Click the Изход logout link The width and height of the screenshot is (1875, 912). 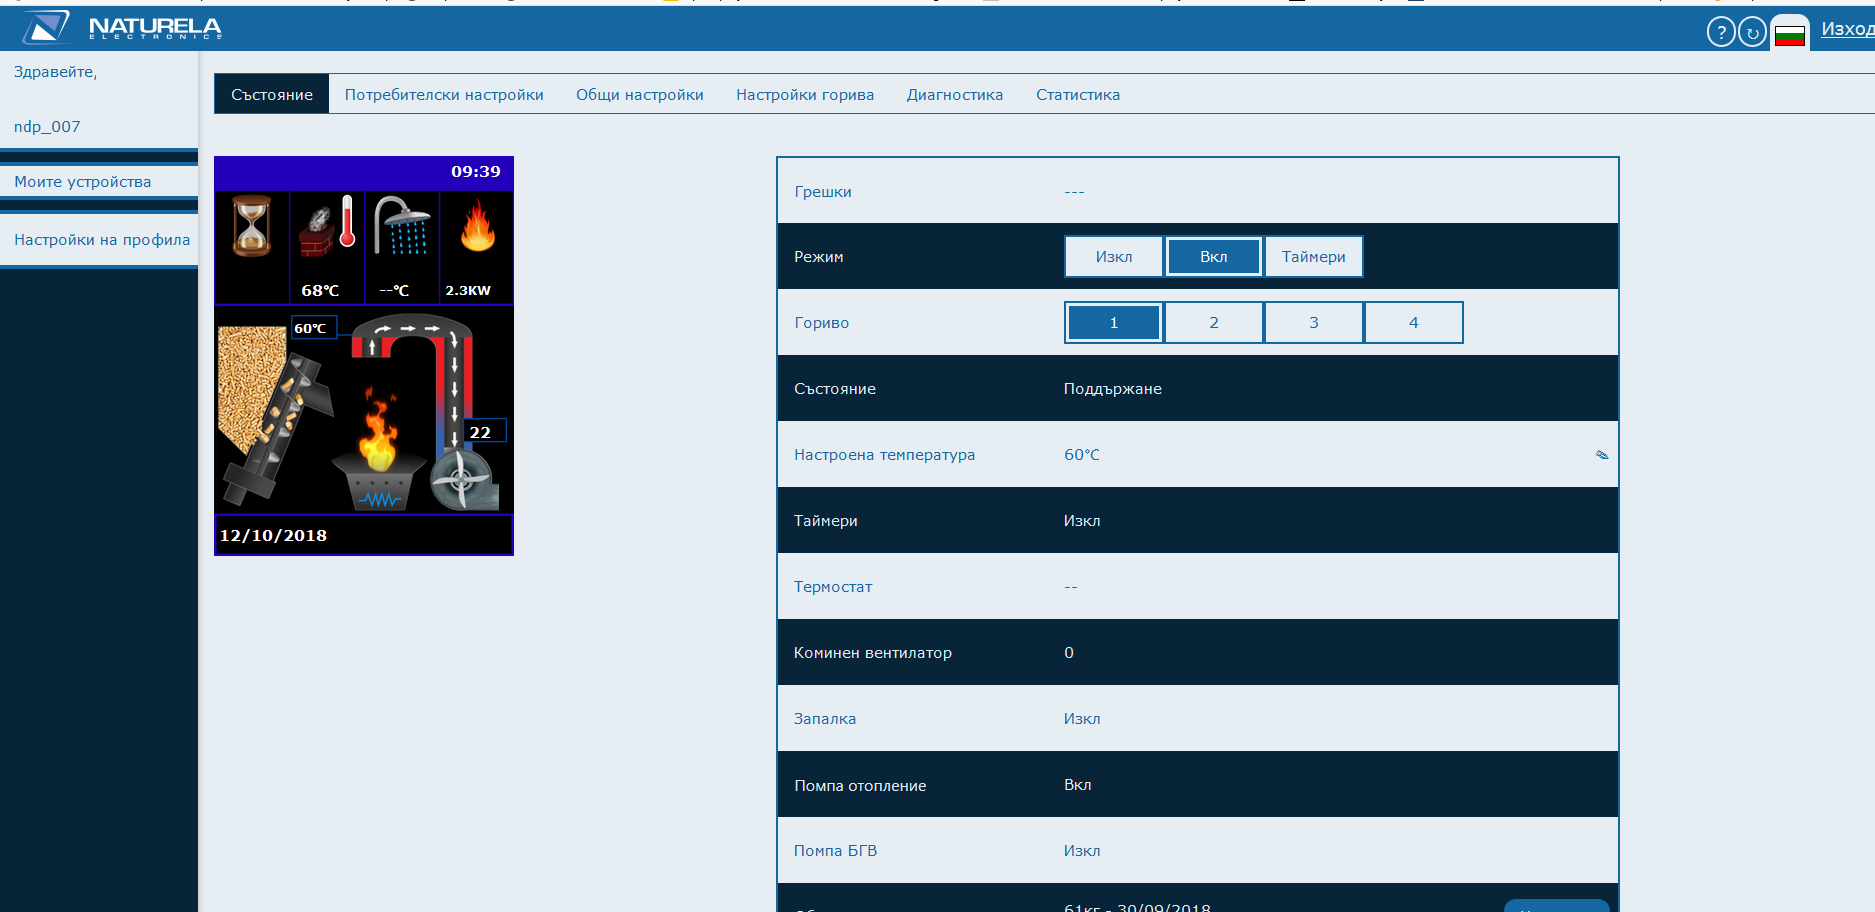coord(1846,29)
